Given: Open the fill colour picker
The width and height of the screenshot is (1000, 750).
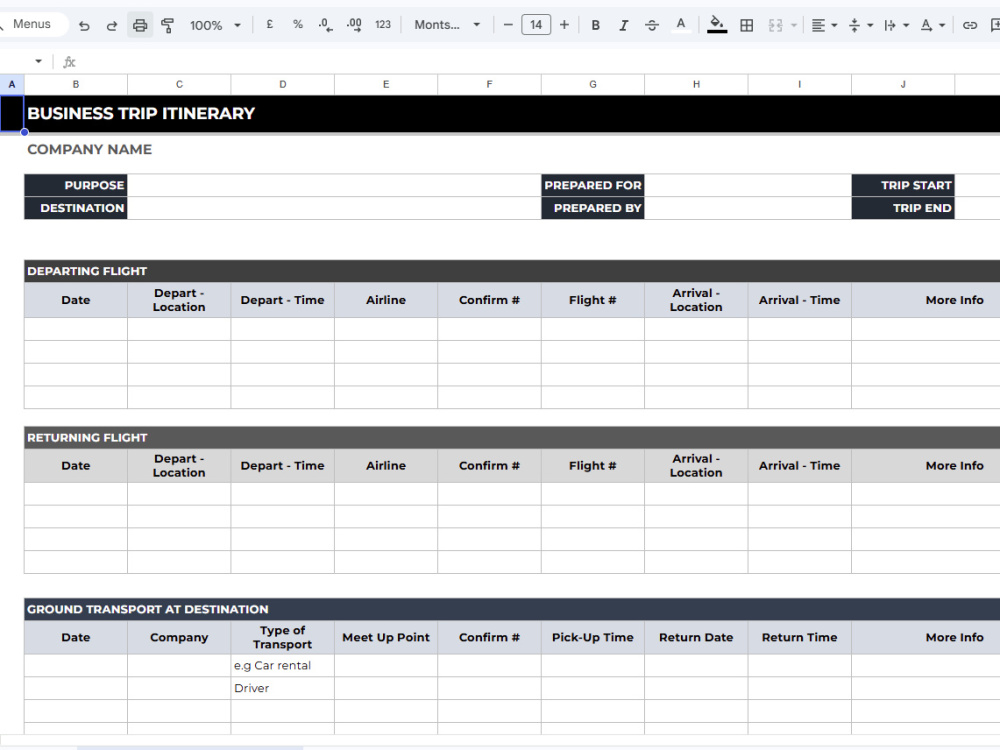Looking at the screenshot, I should tap(717, 25).
